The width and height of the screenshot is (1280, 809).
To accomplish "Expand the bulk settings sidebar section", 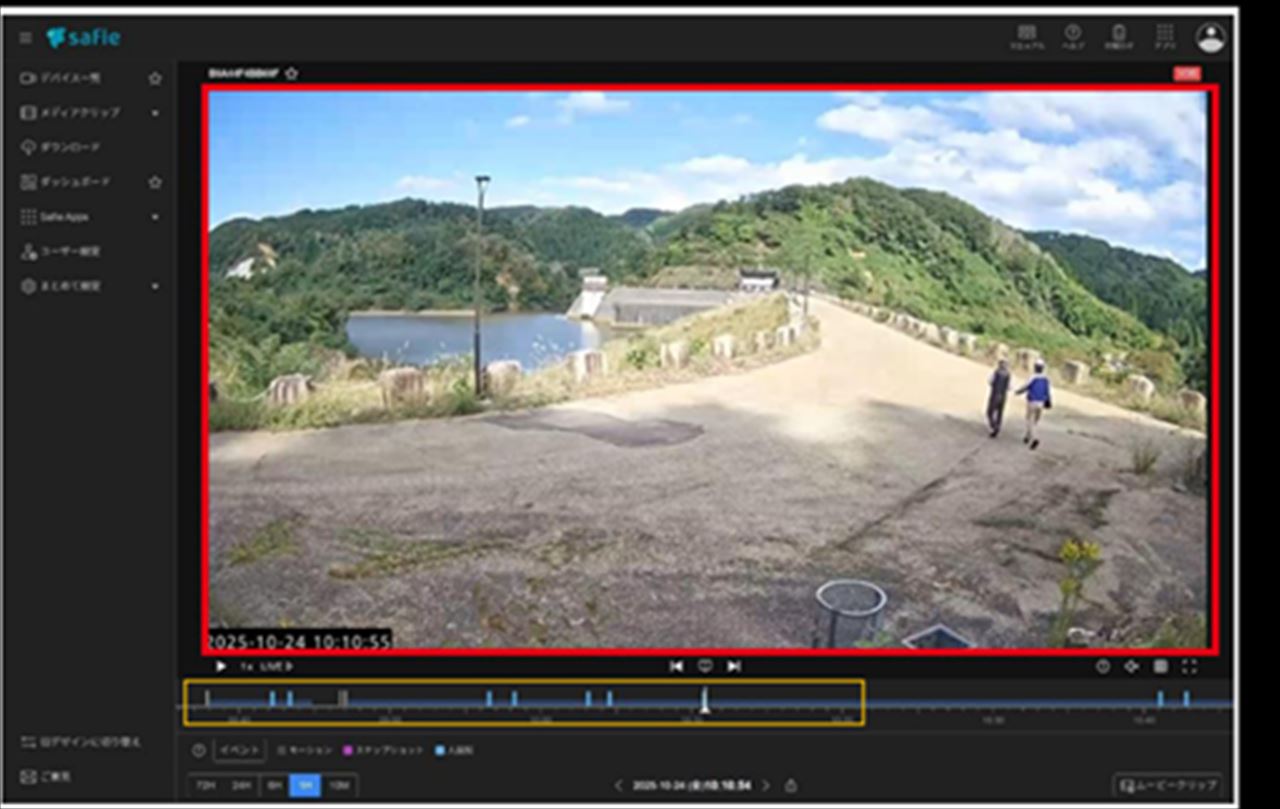I will pyautogui.click(x=155, y=286).
